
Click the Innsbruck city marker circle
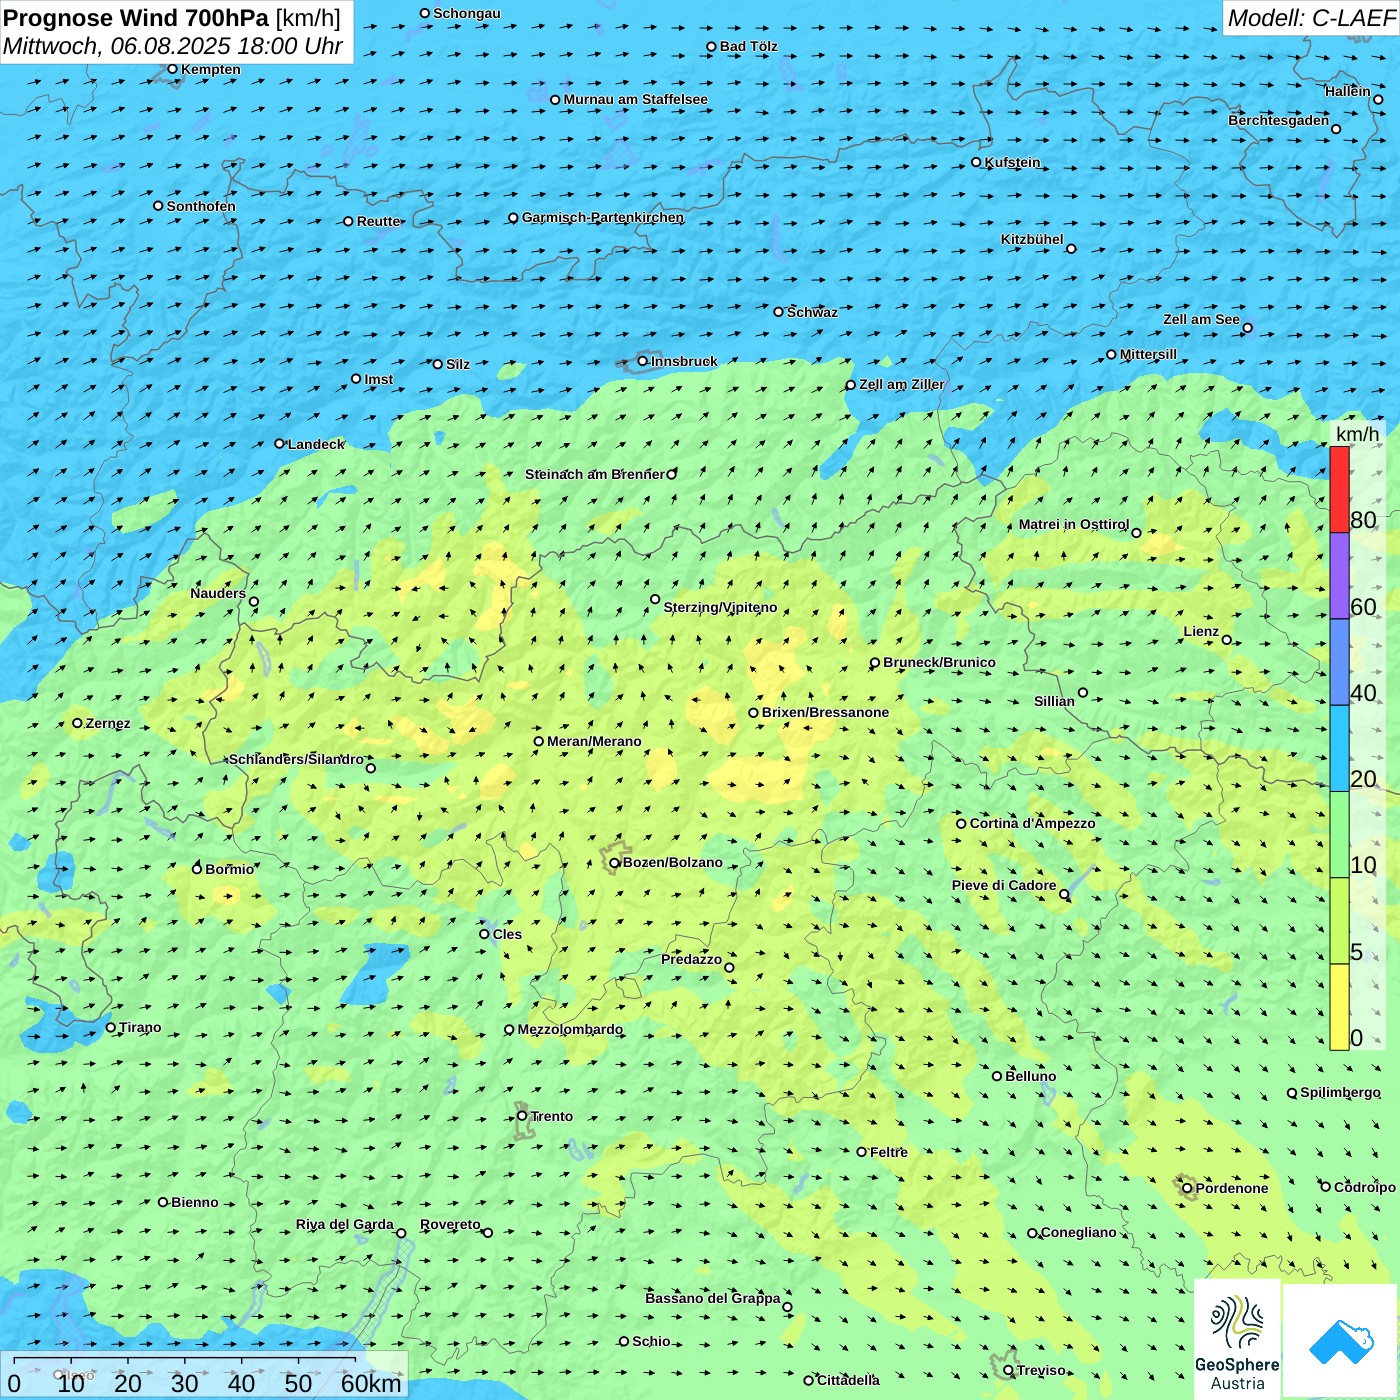[643, 361]
